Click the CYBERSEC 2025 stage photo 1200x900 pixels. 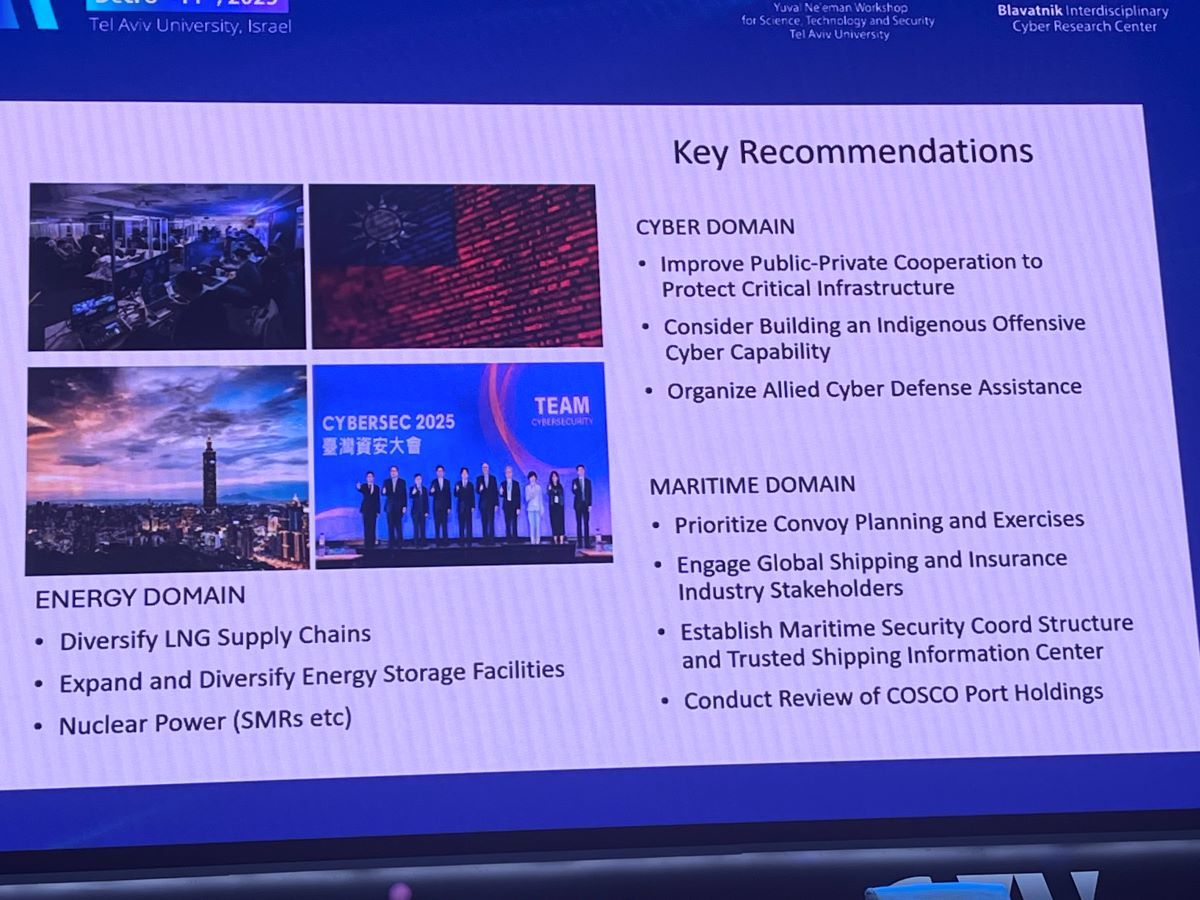[462, 465]
